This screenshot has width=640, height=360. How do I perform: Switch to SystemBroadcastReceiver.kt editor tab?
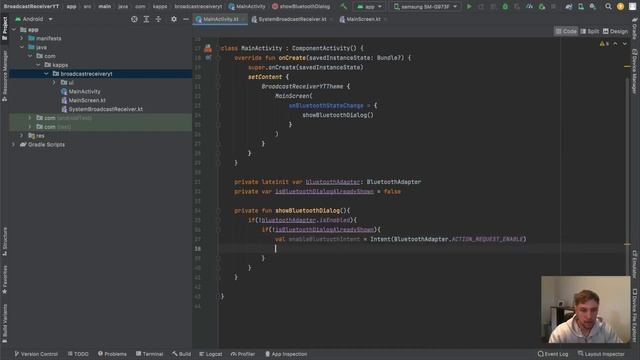click(x=292, y=19)
